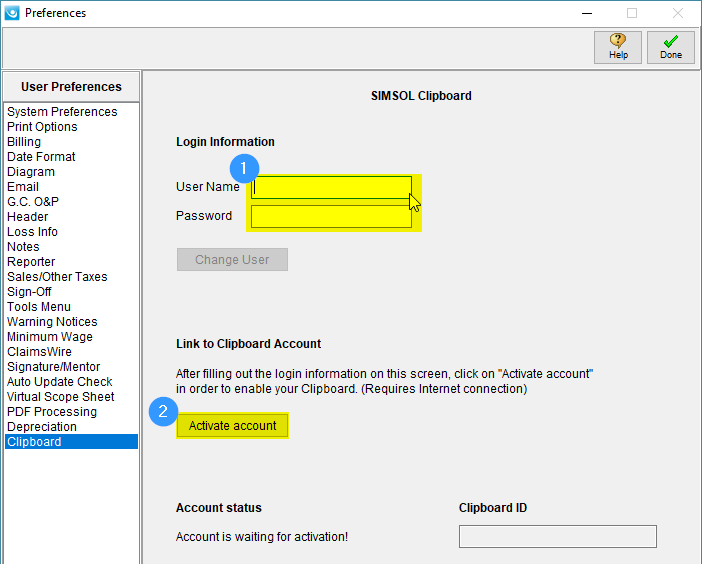
Task: Open Warning Notices preferences
Action: tap(71, 321)
